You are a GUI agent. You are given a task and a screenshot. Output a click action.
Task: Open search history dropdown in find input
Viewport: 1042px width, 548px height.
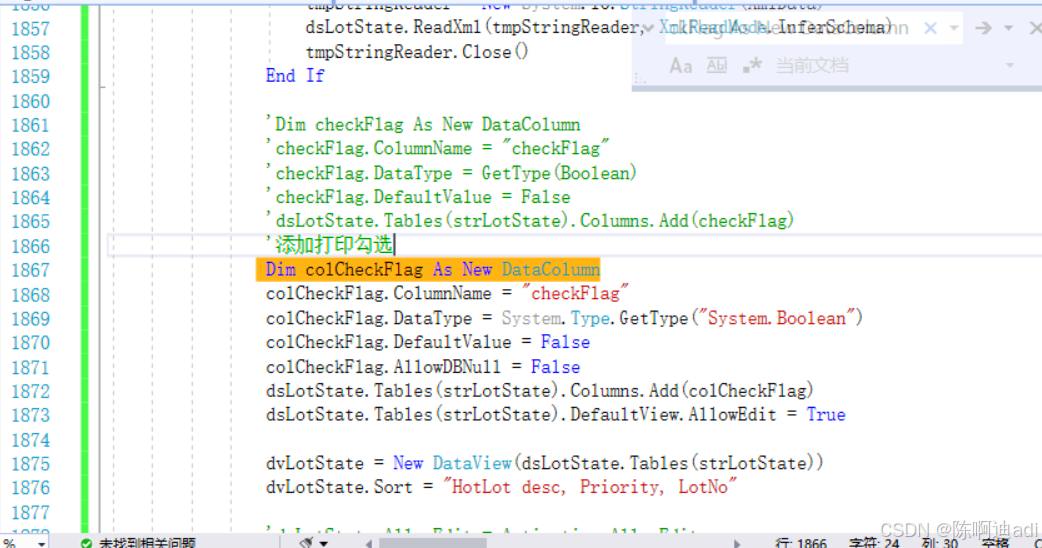click(954, 28)
